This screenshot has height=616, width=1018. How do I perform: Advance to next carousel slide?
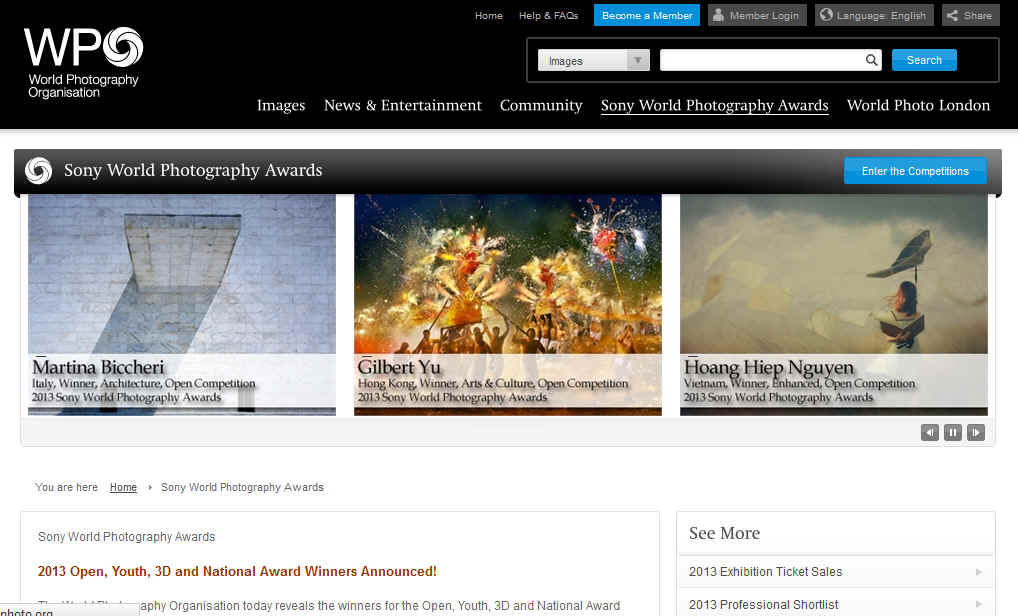pos(976,432)
